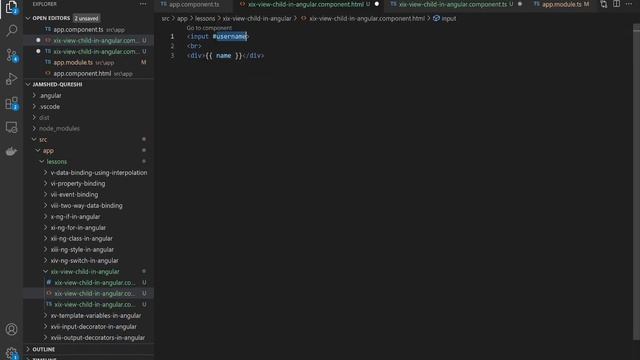Screen dimensions: 640x360
Task: Open the Docker view icon
Action: click(x=11, y=151)
